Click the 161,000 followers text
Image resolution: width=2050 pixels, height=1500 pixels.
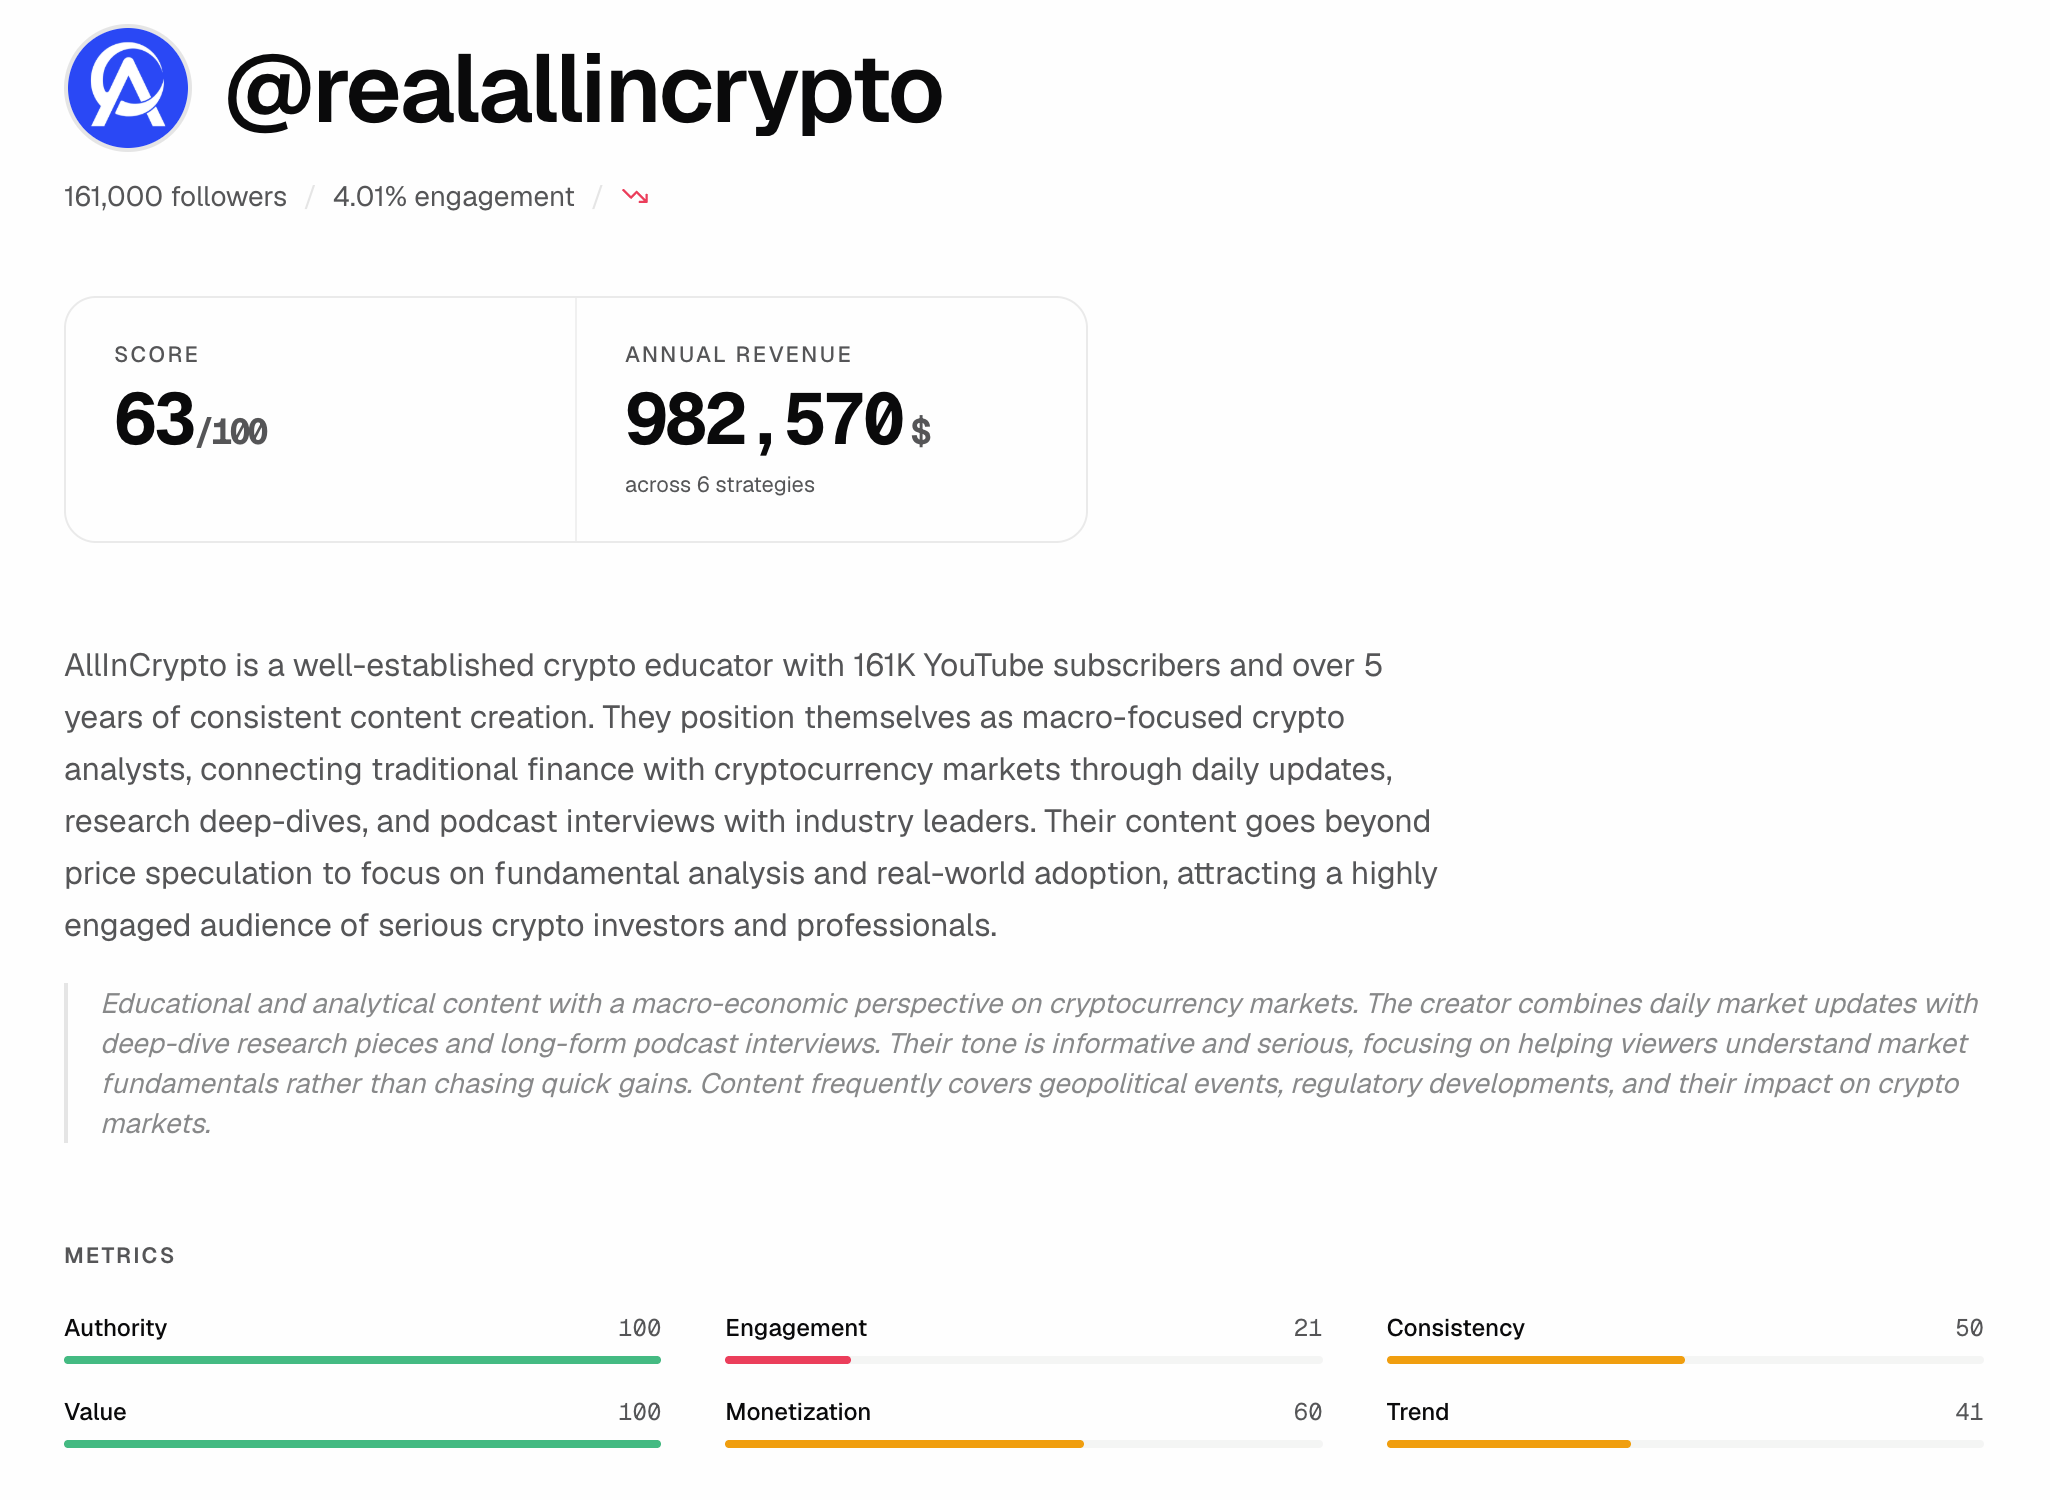coord(175,196)
